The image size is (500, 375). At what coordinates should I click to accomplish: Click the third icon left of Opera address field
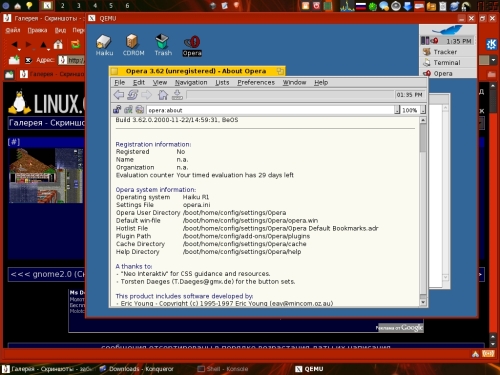point(140,109)
